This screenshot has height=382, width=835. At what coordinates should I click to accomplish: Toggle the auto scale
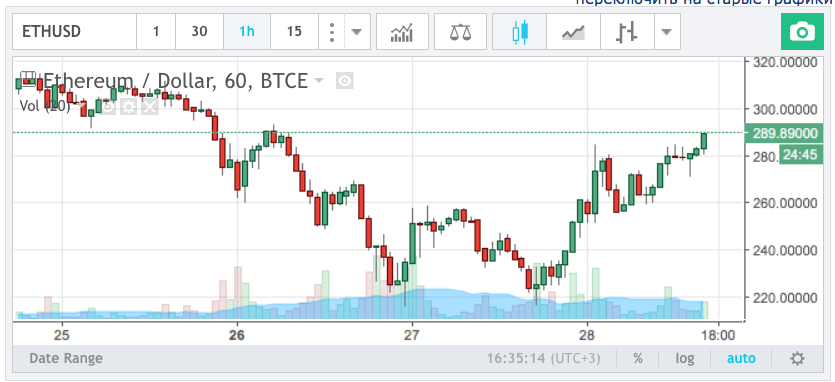741,359
